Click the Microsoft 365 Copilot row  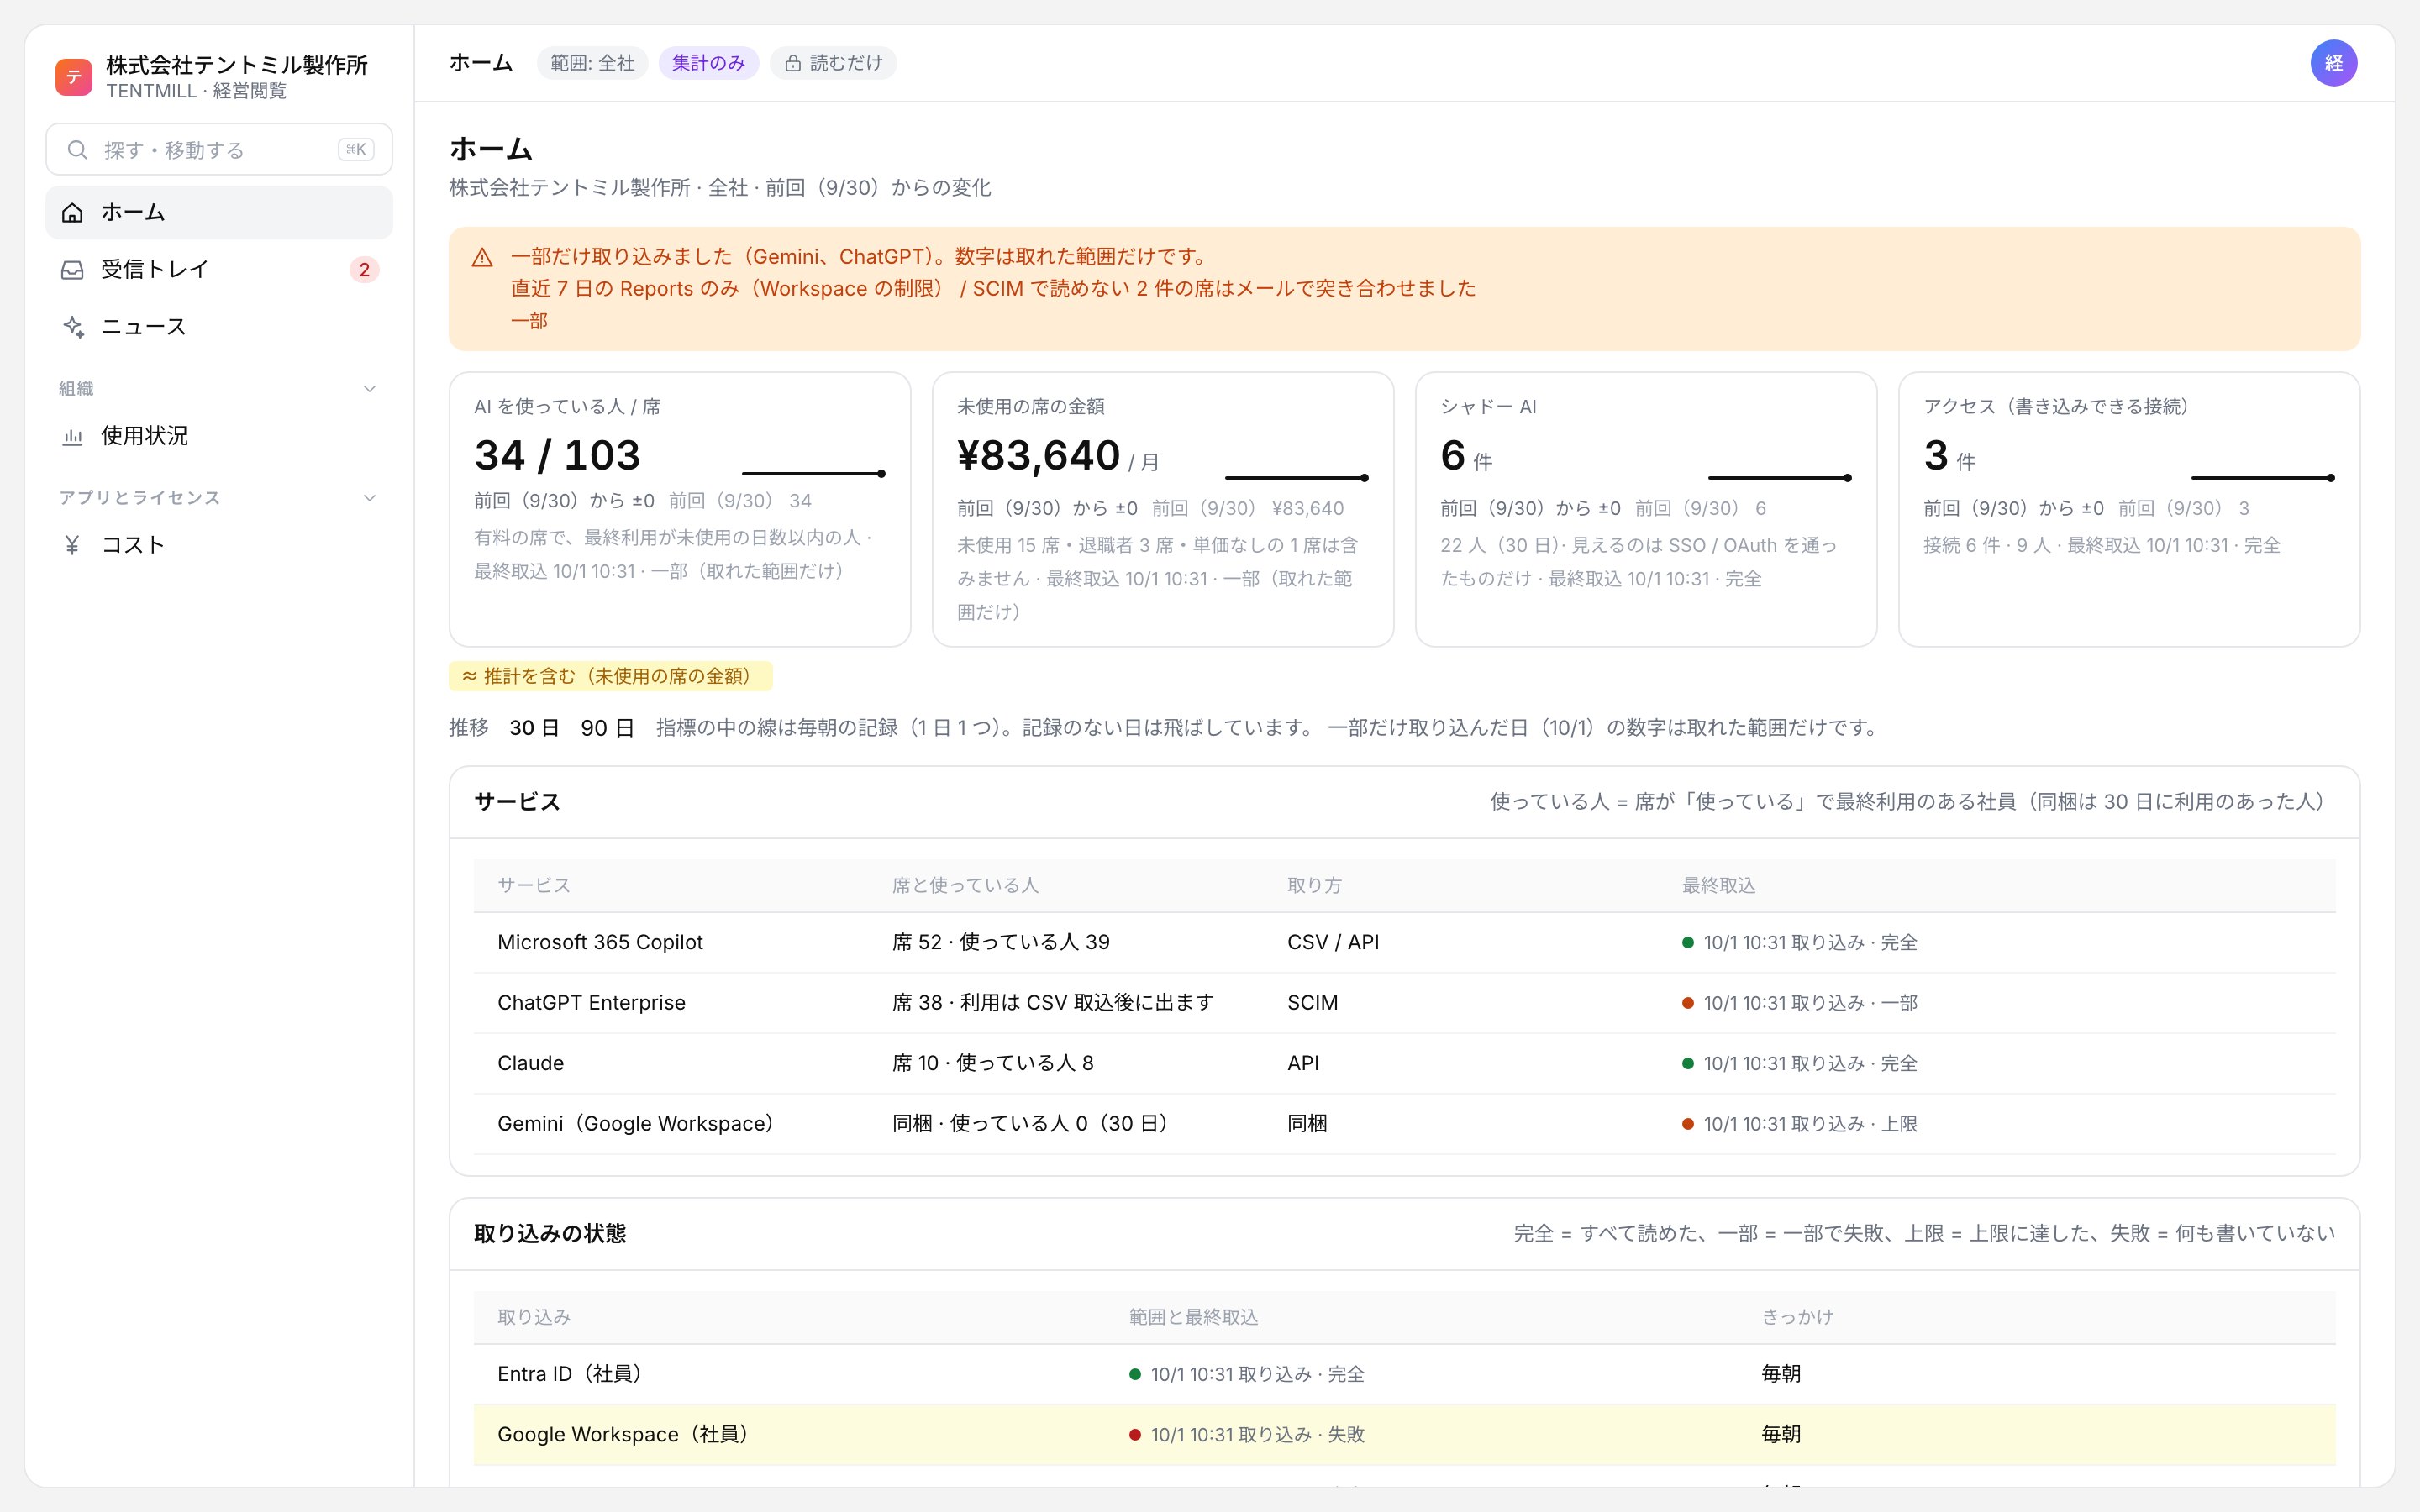(1404, 942)
